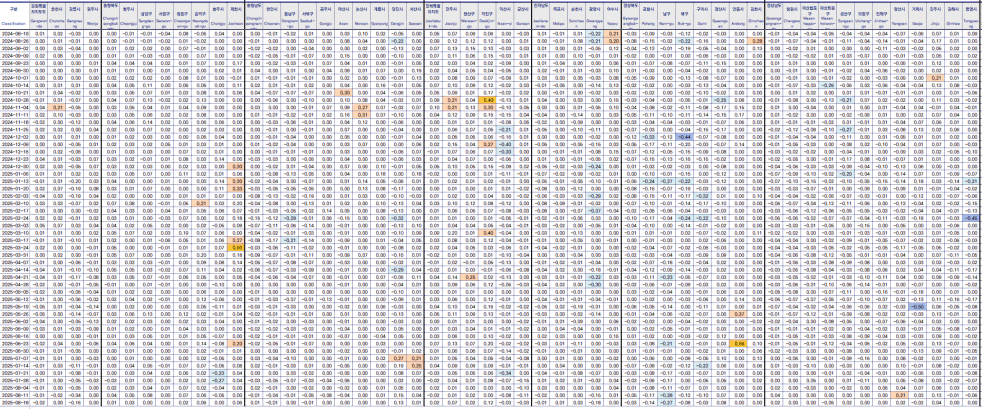Click highlighted 0.21 Yeosu cell in 2024-08-19 row
The image size is (982, 409).
point(612,33)
